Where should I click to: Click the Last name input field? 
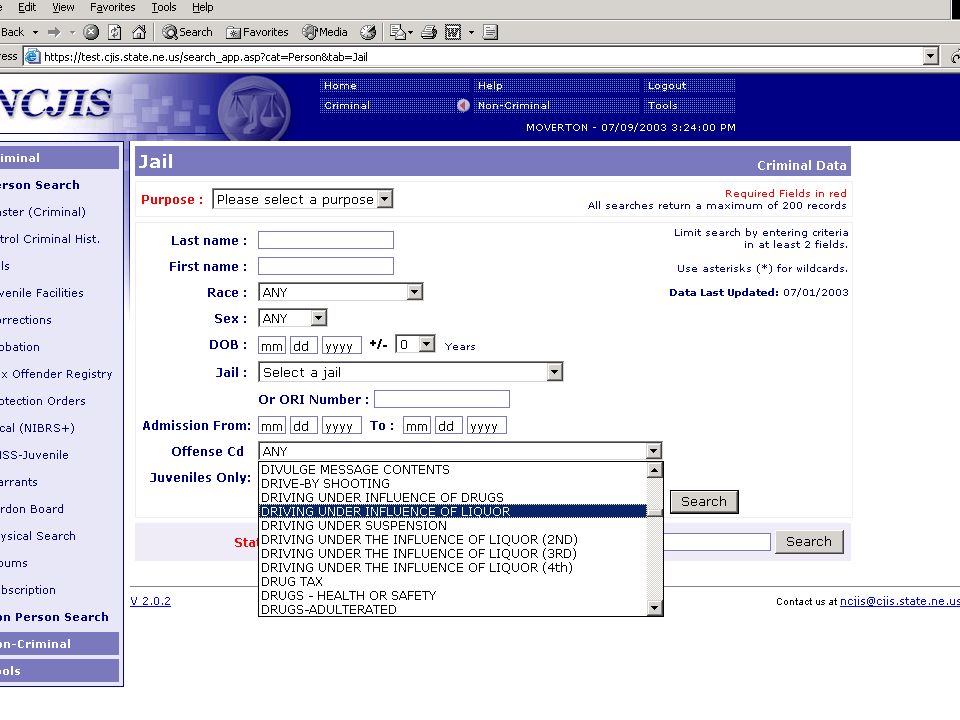(326, 240)
